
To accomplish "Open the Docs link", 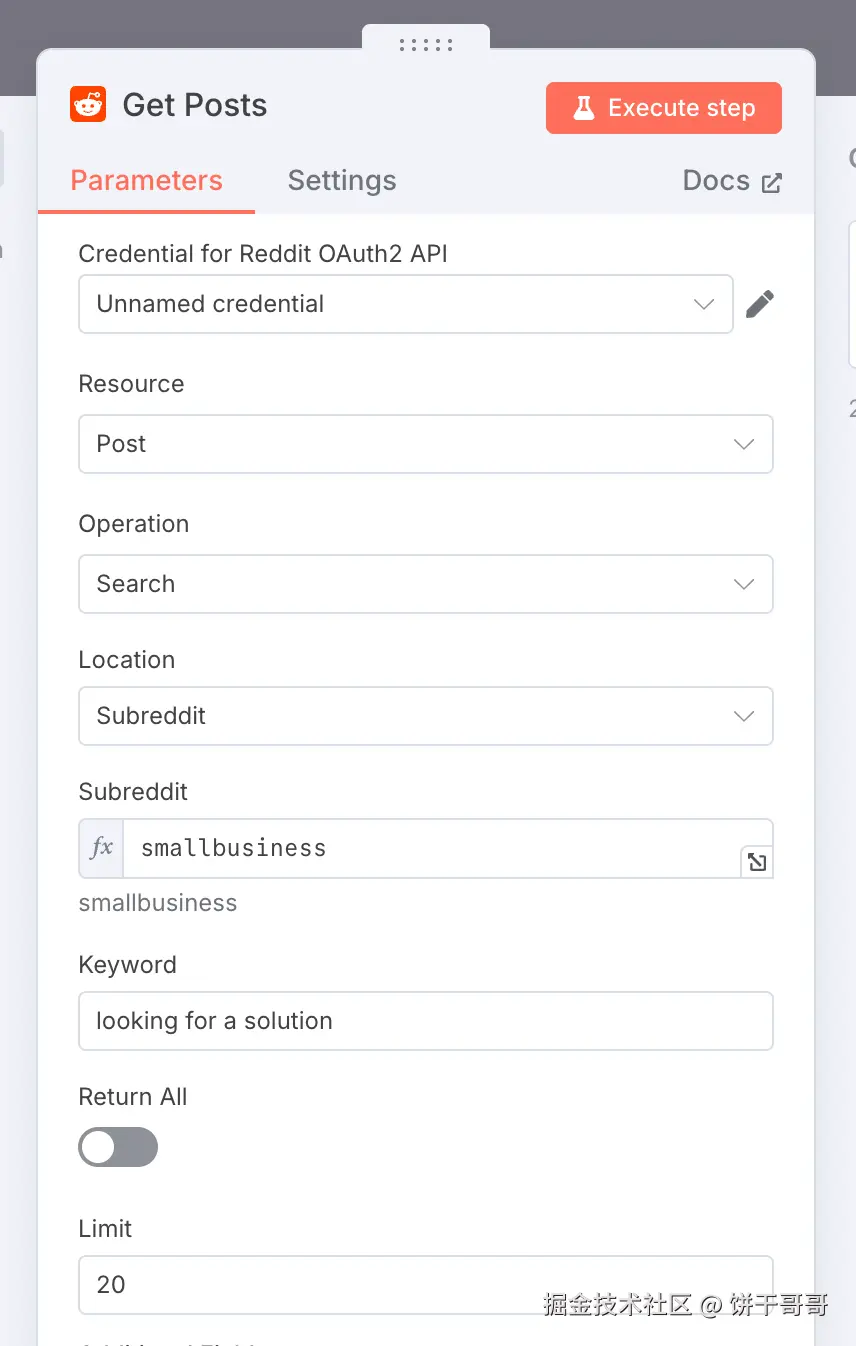I will [716, 181].
